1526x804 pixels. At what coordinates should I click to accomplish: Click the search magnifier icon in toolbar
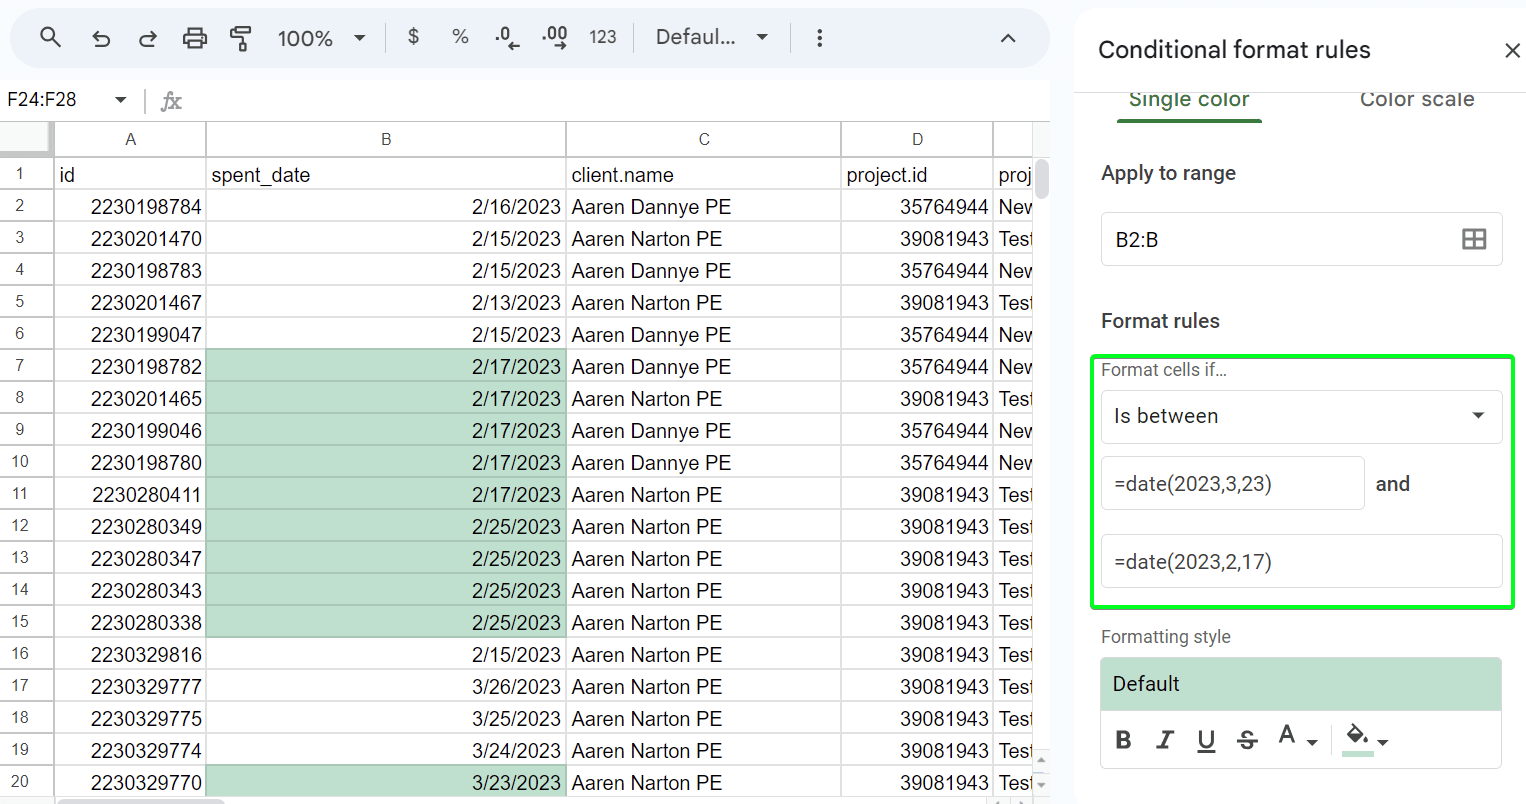click(x=50, y=38)
